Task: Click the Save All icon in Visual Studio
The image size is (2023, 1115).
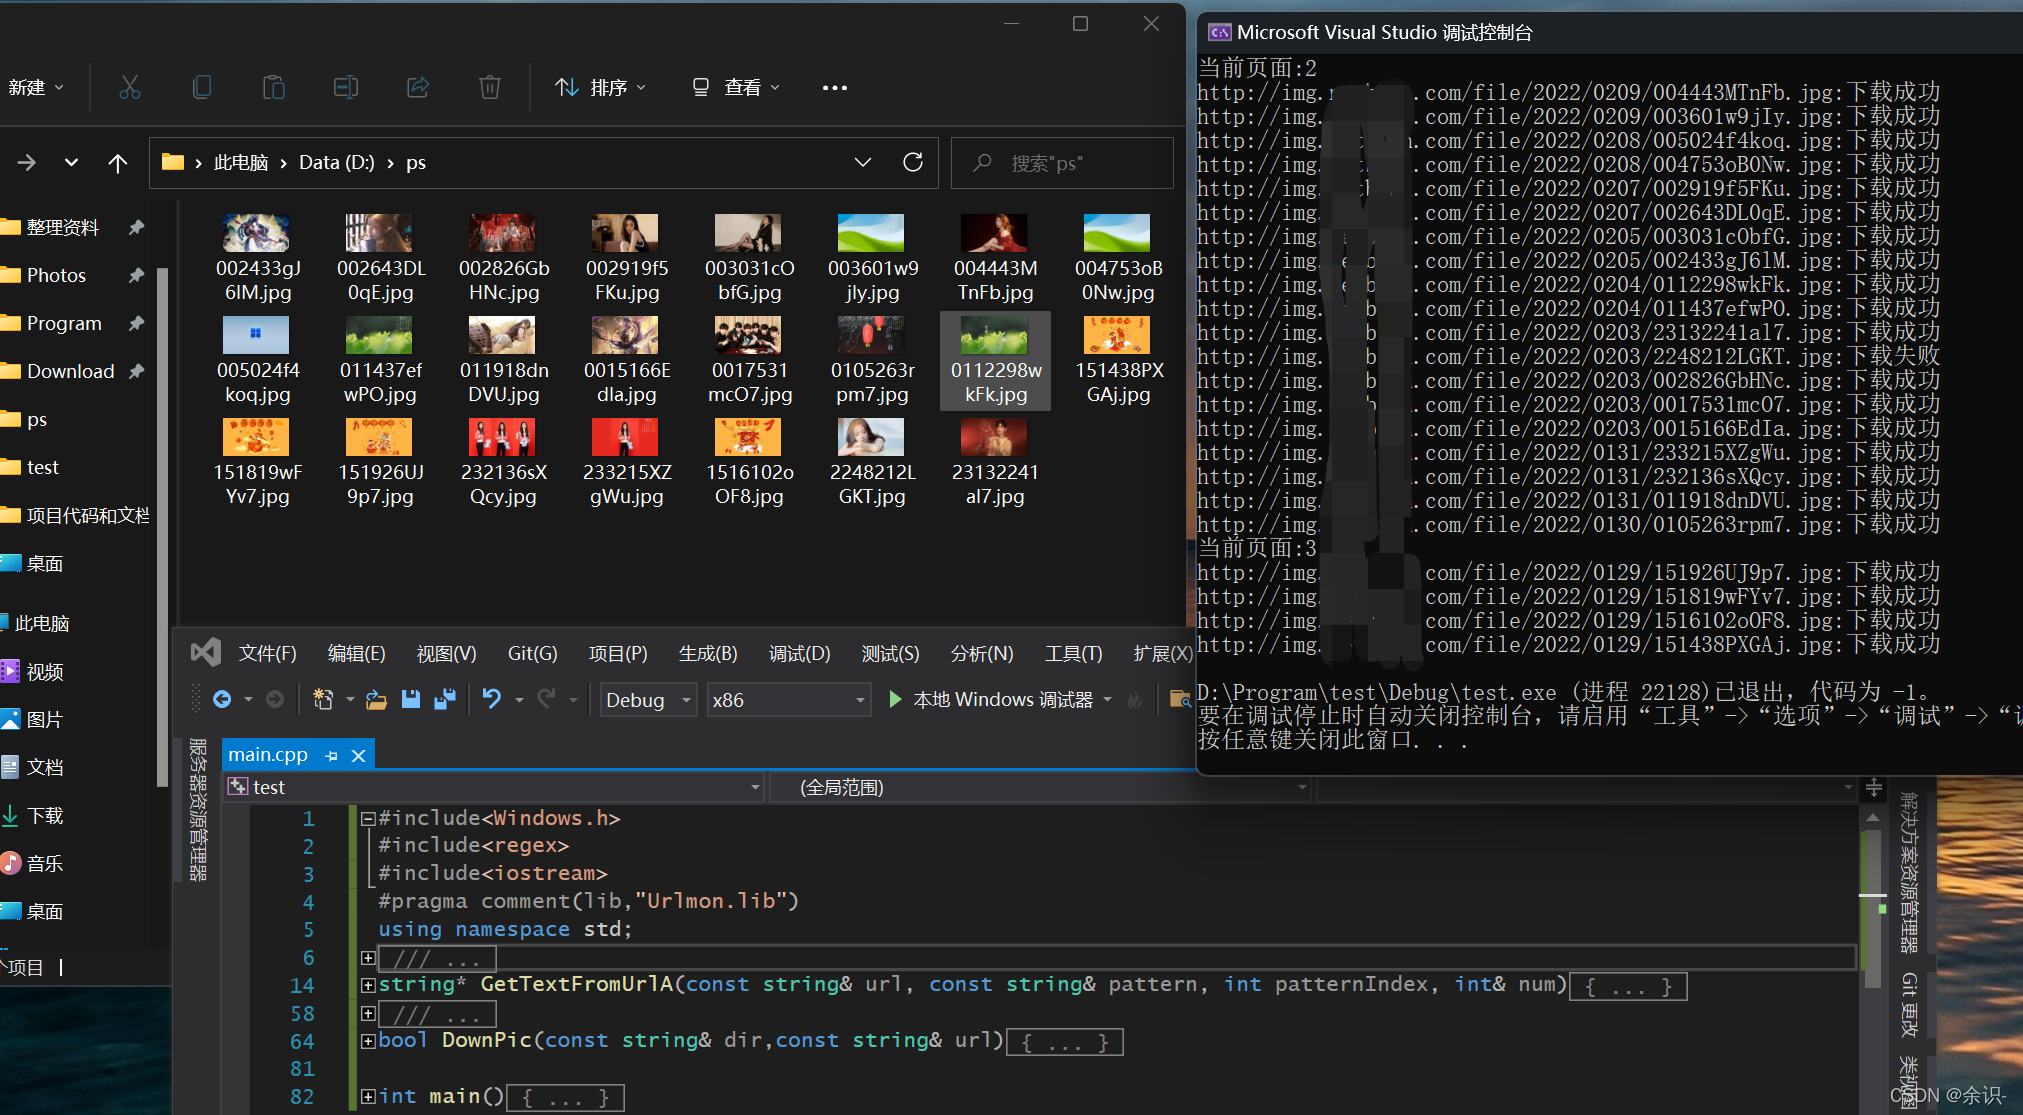Action: 445,700
